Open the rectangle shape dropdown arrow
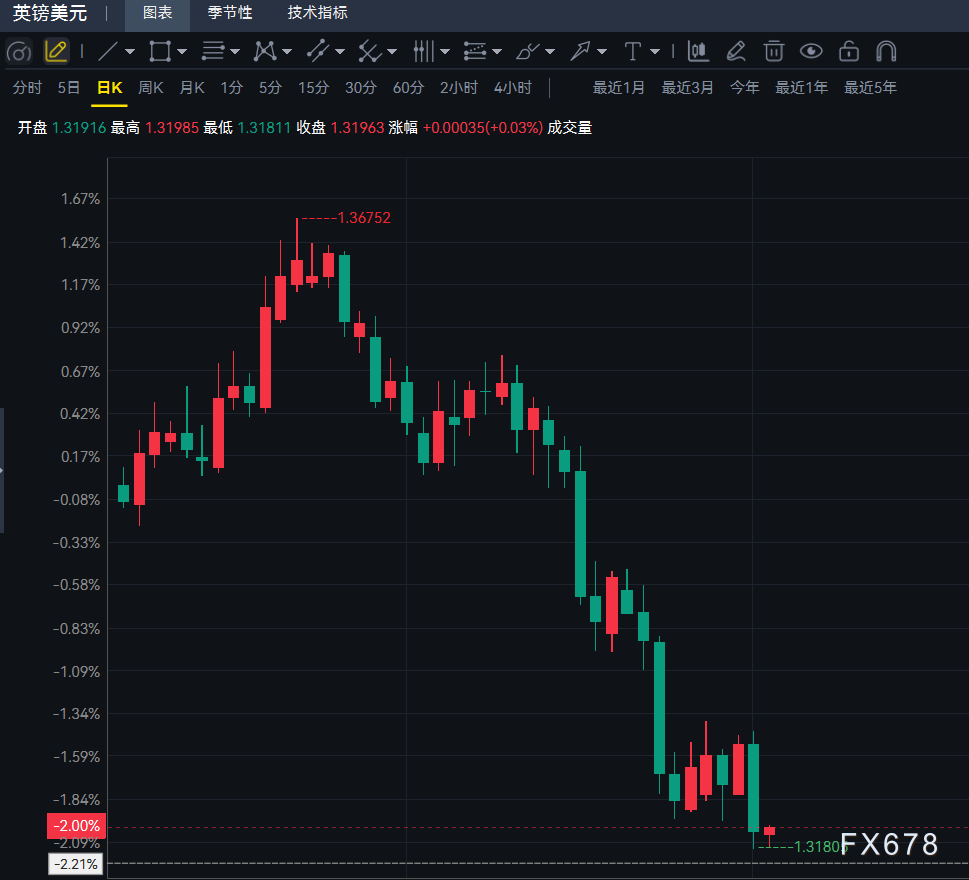969x880 pixels. 182,52
